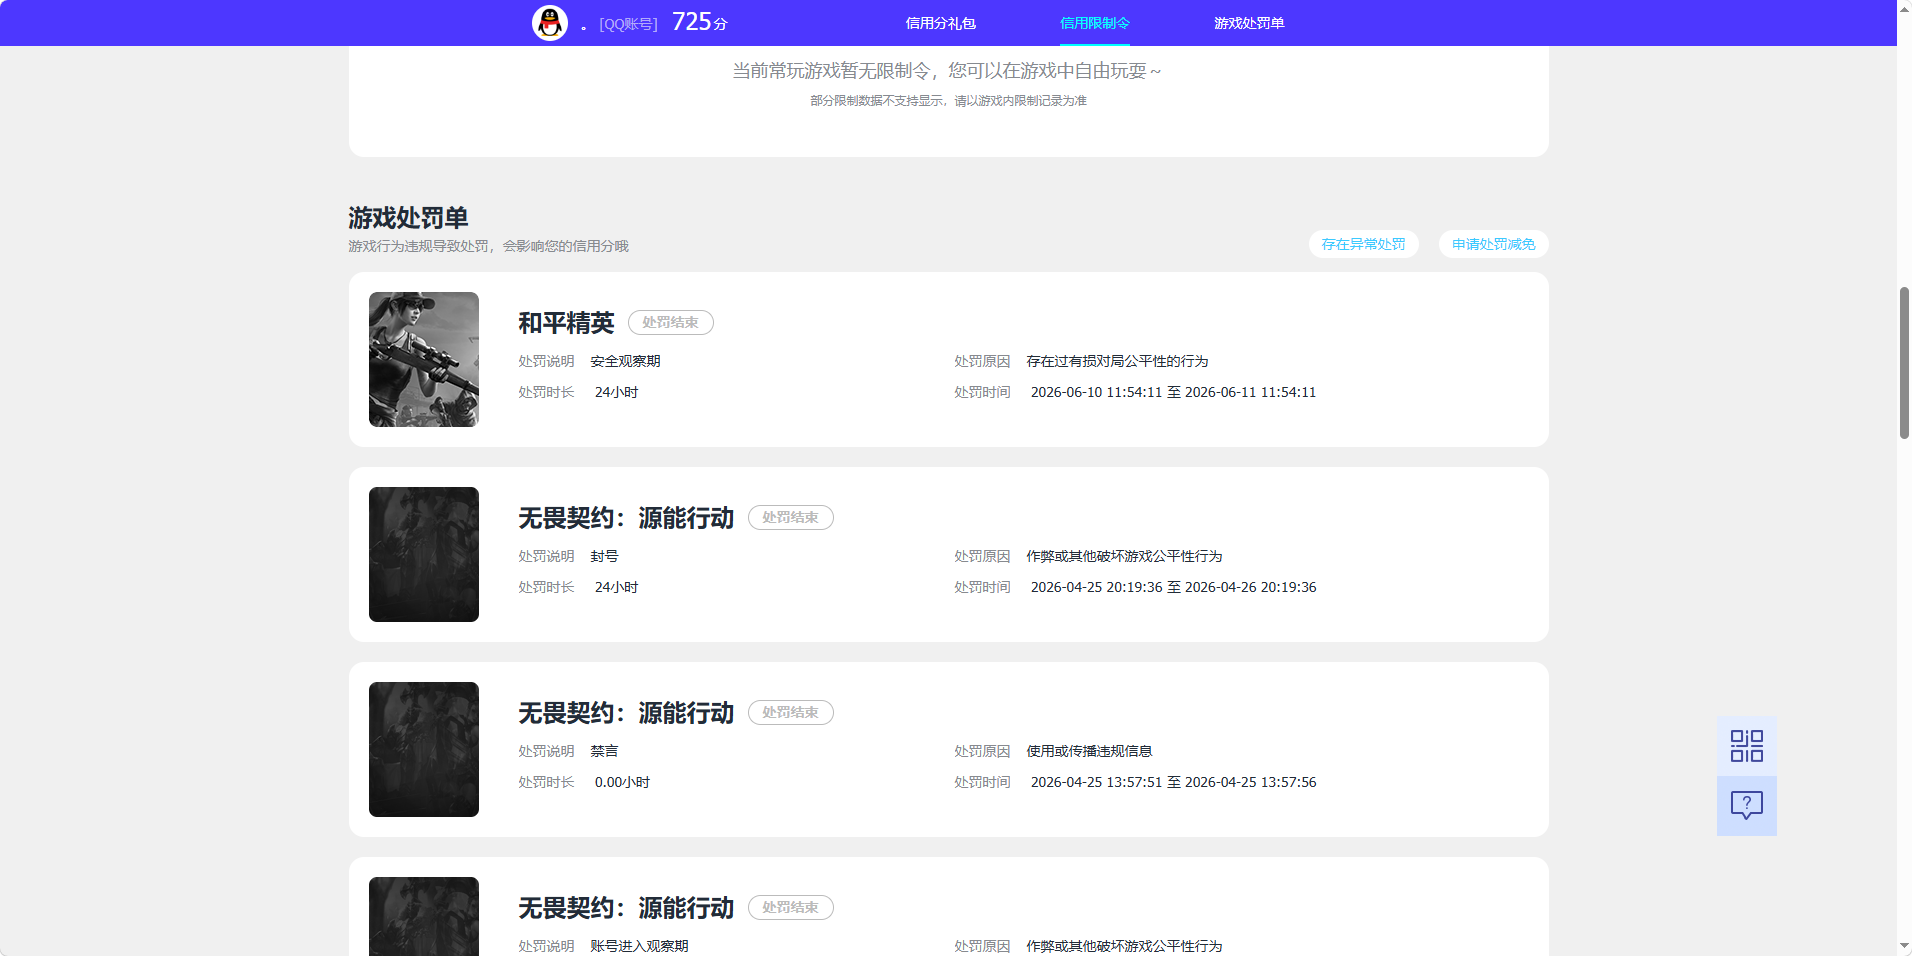Go to 游戏处罚单 tab in header

(1249, 23)
